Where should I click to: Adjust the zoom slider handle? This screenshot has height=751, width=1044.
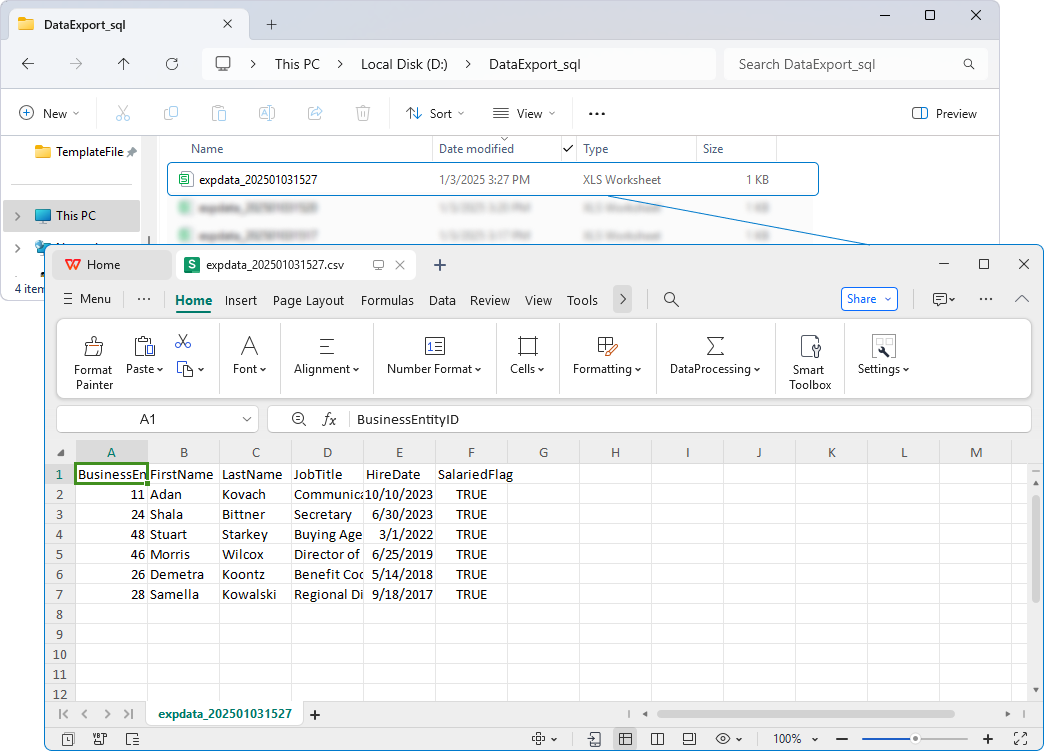pos(915,739)
